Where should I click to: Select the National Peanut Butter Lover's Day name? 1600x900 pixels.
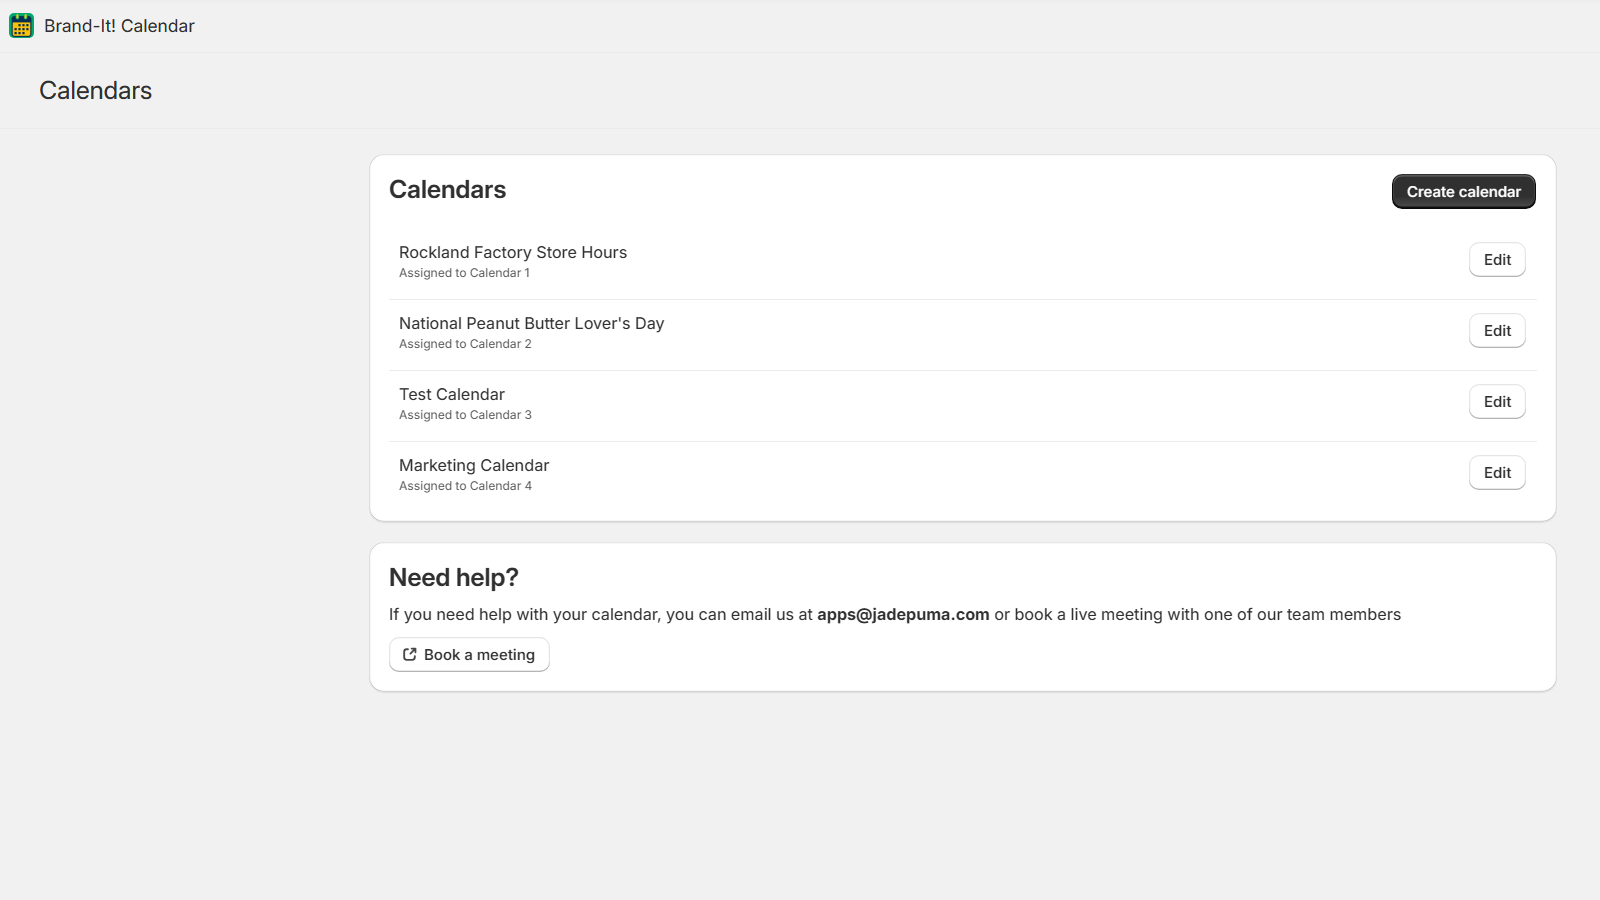pyautogui.click(x=531, y=324)
